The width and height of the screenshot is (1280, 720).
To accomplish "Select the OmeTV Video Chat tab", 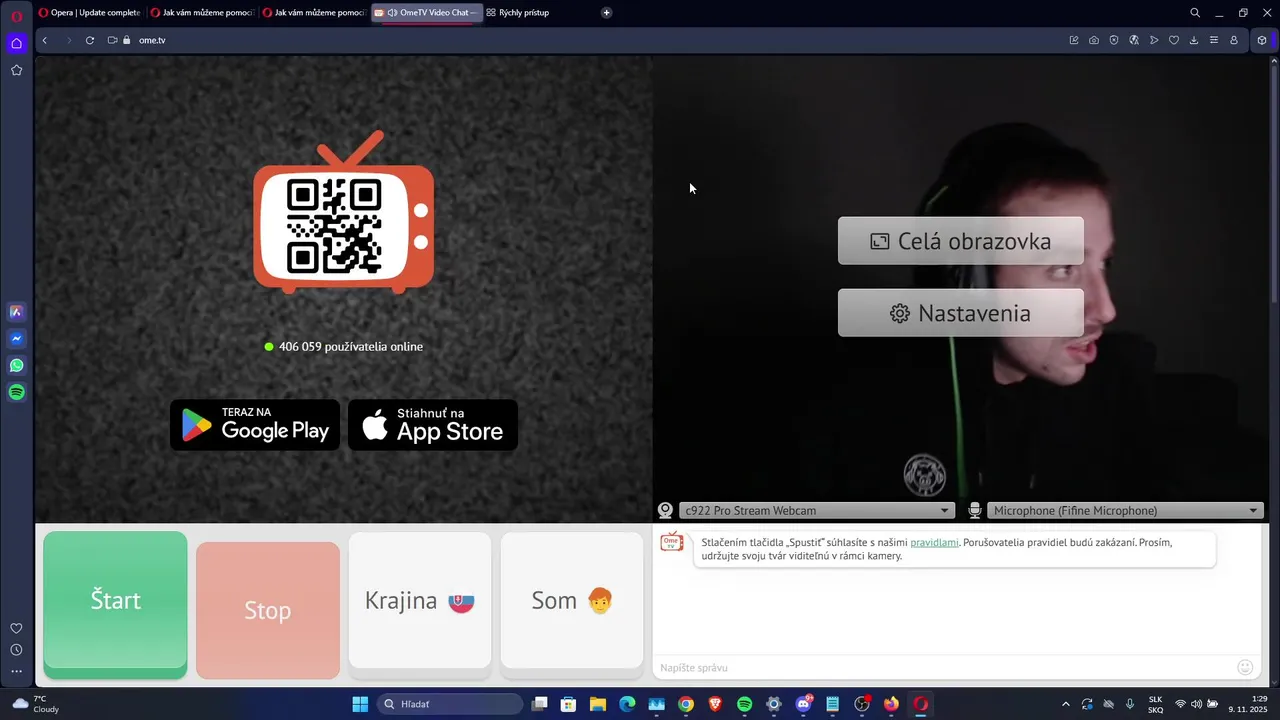I will coord(427,13).
